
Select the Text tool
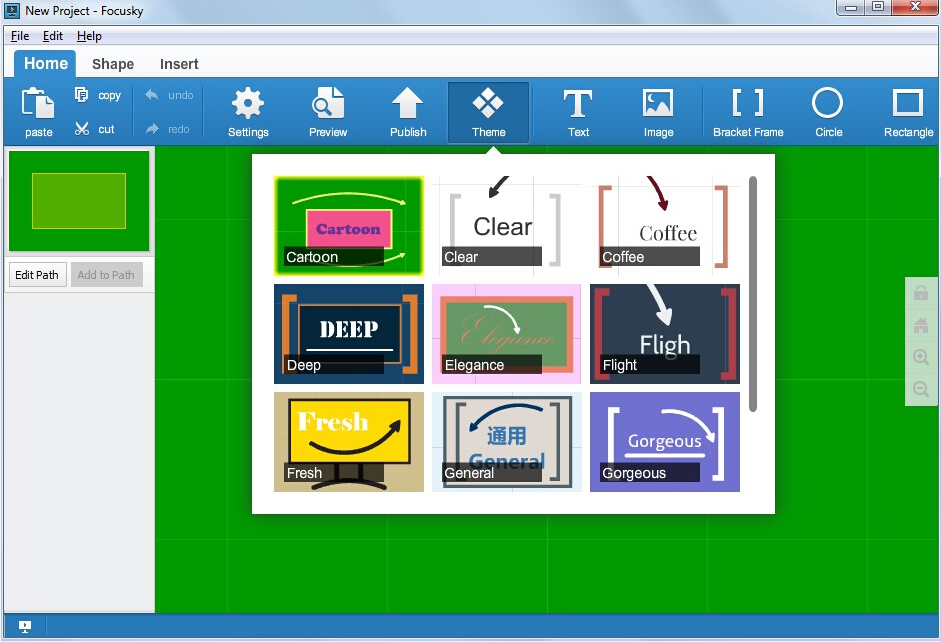point(578,112)
